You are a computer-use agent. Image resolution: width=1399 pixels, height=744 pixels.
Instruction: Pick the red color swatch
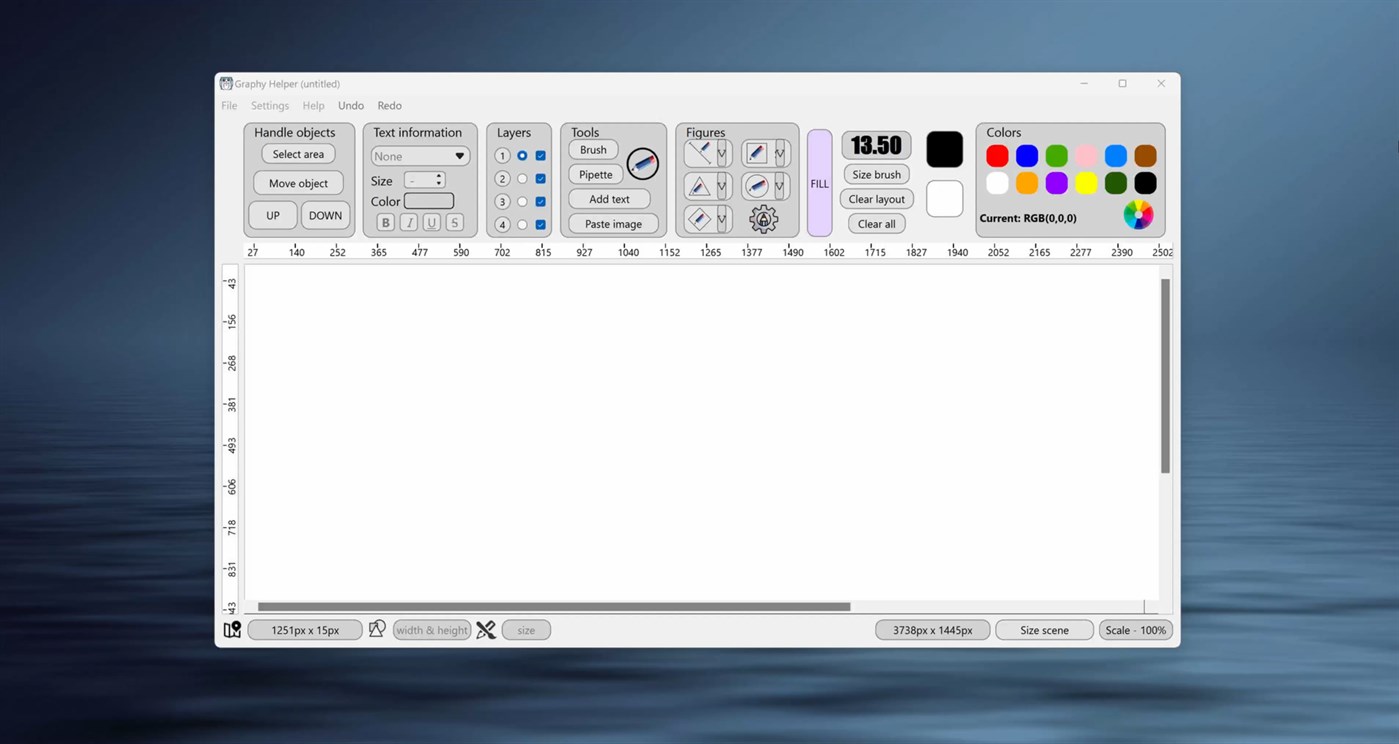(997, 155)
